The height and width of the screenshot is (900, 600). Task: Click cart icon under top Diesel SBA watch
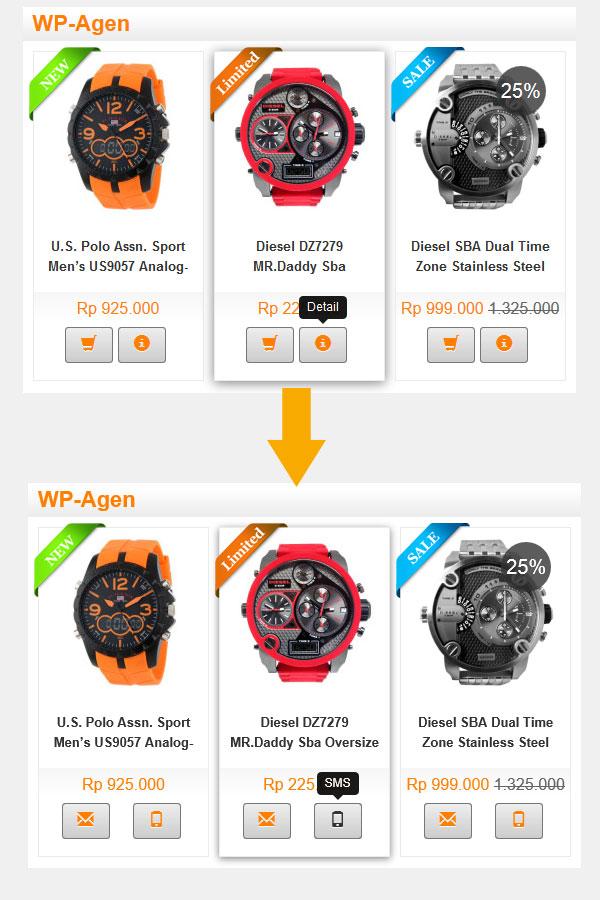point(451,344)
